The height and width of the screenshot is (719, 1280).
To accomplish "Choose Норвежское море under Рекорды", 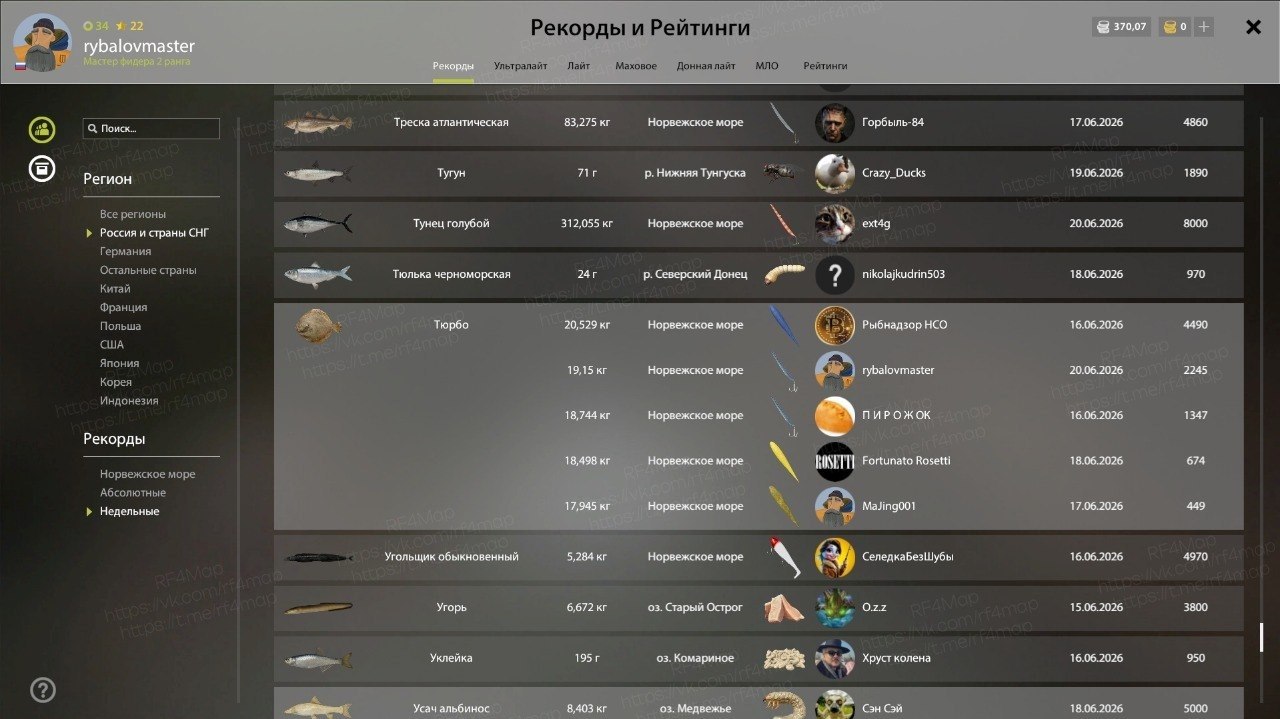I will [x=147, y=474].
